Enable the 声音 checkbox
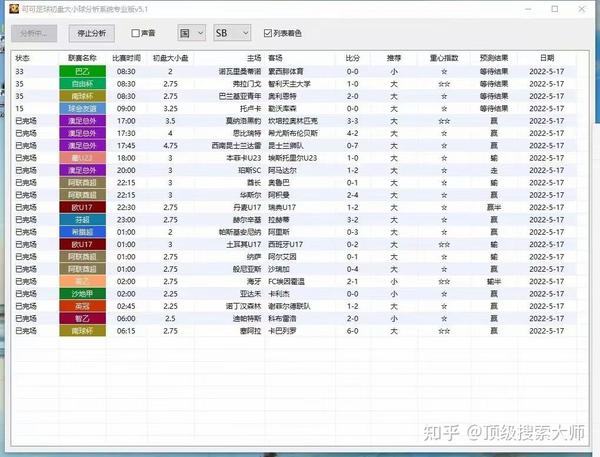This screenshot has width=600, height=457. 135,33
